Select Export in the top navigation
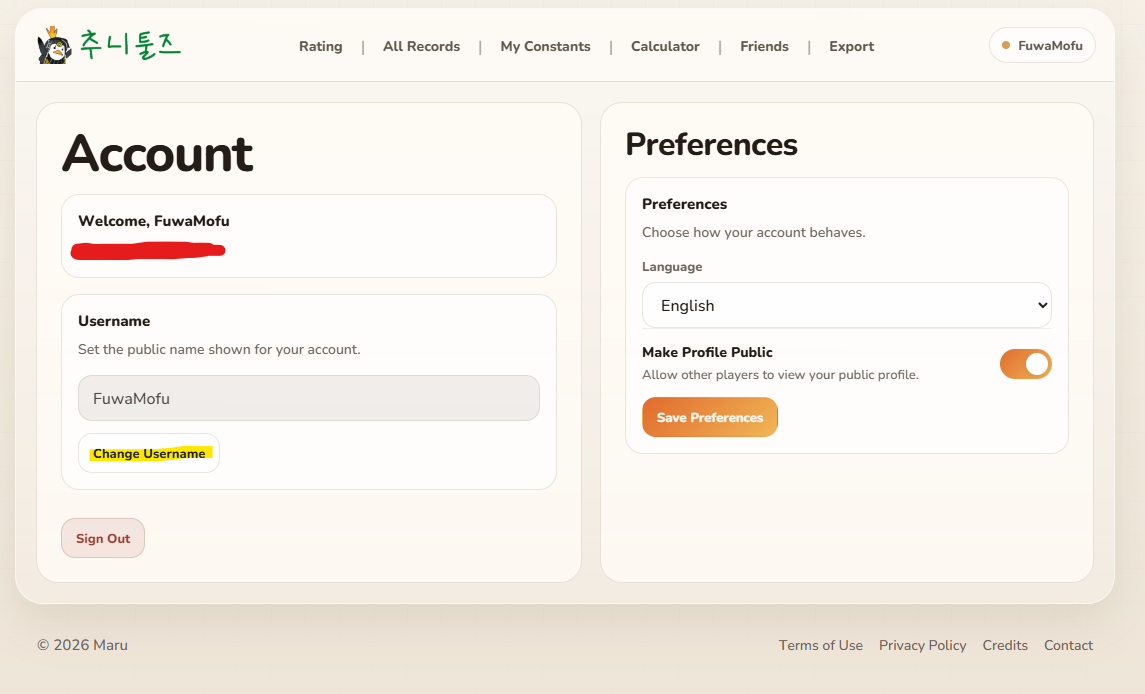This screenshot has width=1145, height=694. pyautogui.click(x=851, y=46)
